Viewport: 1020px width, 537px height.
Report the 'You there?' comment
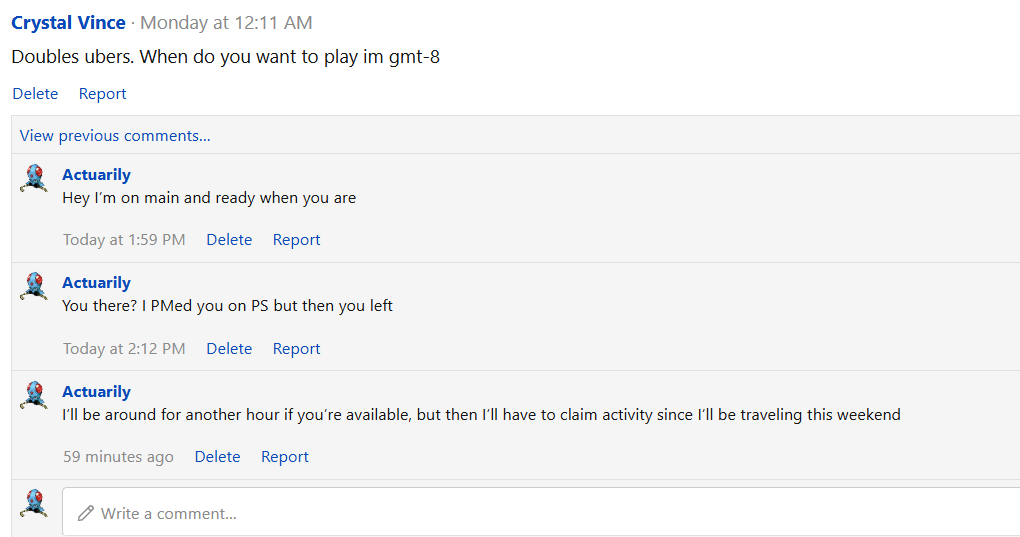click(296, 349)
